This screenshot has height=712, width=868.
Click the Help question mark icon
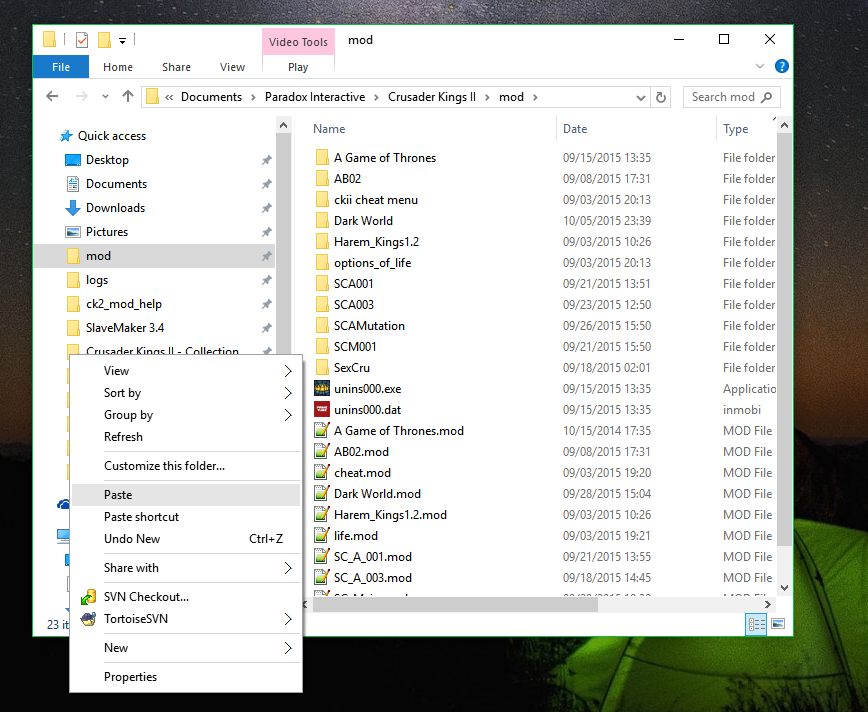pyautogui.click(x=781, y=66)
